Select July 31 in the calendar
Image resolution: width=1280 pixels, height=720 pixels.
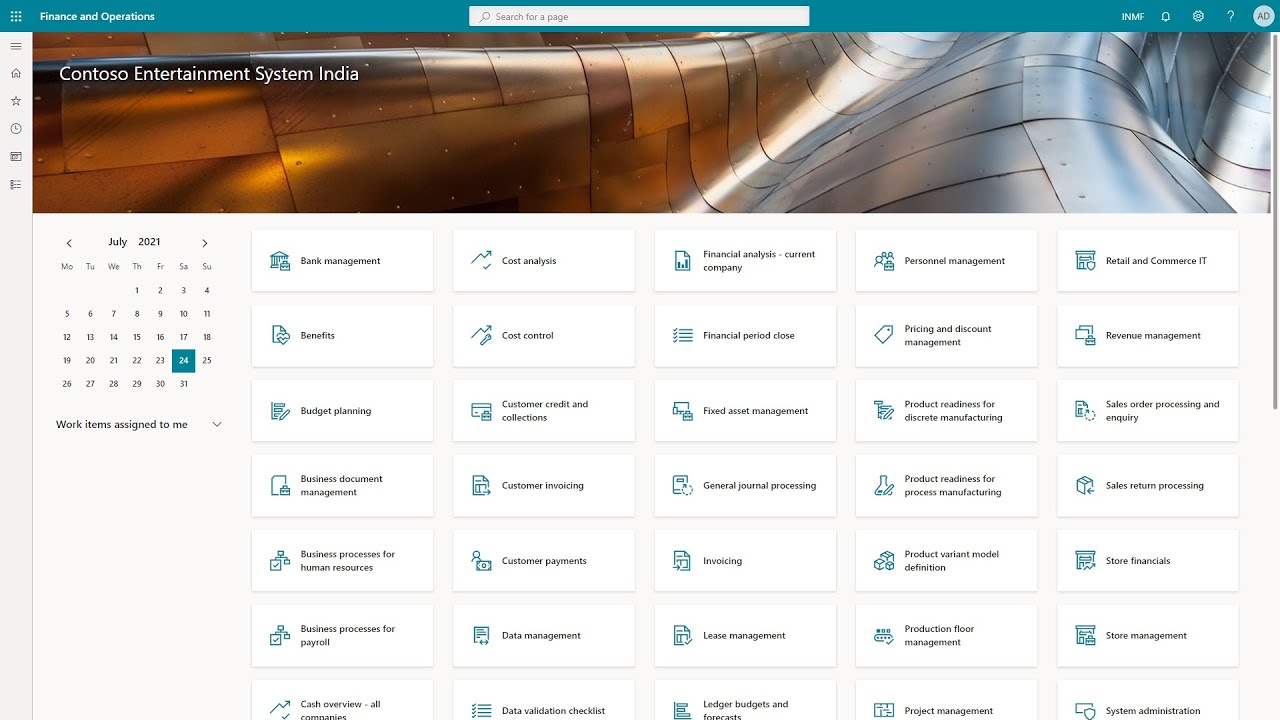click(184, 384)
